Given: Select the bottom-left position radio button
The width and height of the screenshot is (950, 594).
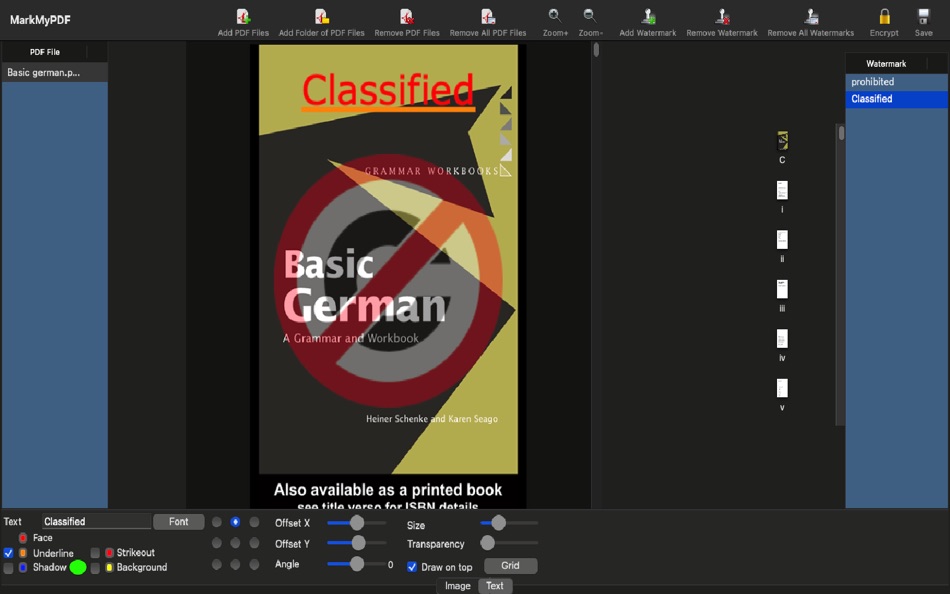Looking at the screenshot, I should 216,564.
